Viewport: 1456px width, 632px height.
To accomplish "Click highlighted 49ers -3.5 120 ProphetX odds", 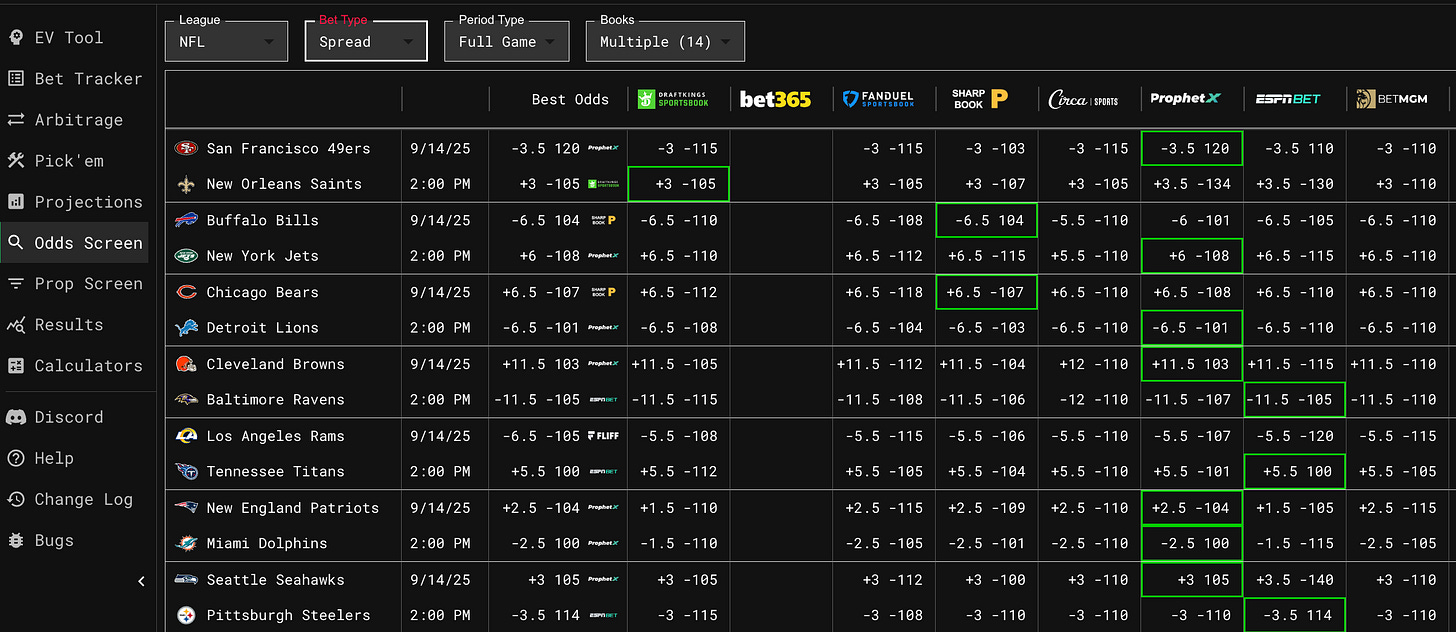I will coord(1192,148).
